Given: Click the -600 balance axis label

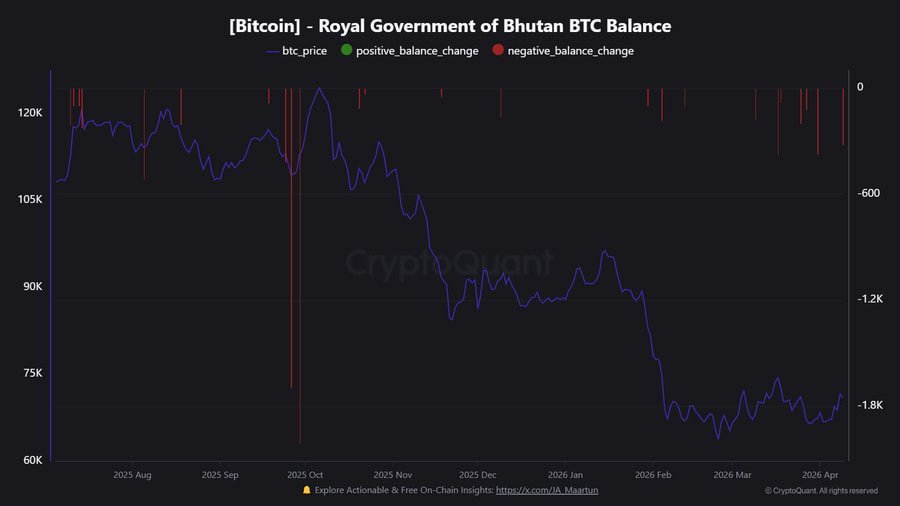Looking at the screenshot, I should (867, 193).
